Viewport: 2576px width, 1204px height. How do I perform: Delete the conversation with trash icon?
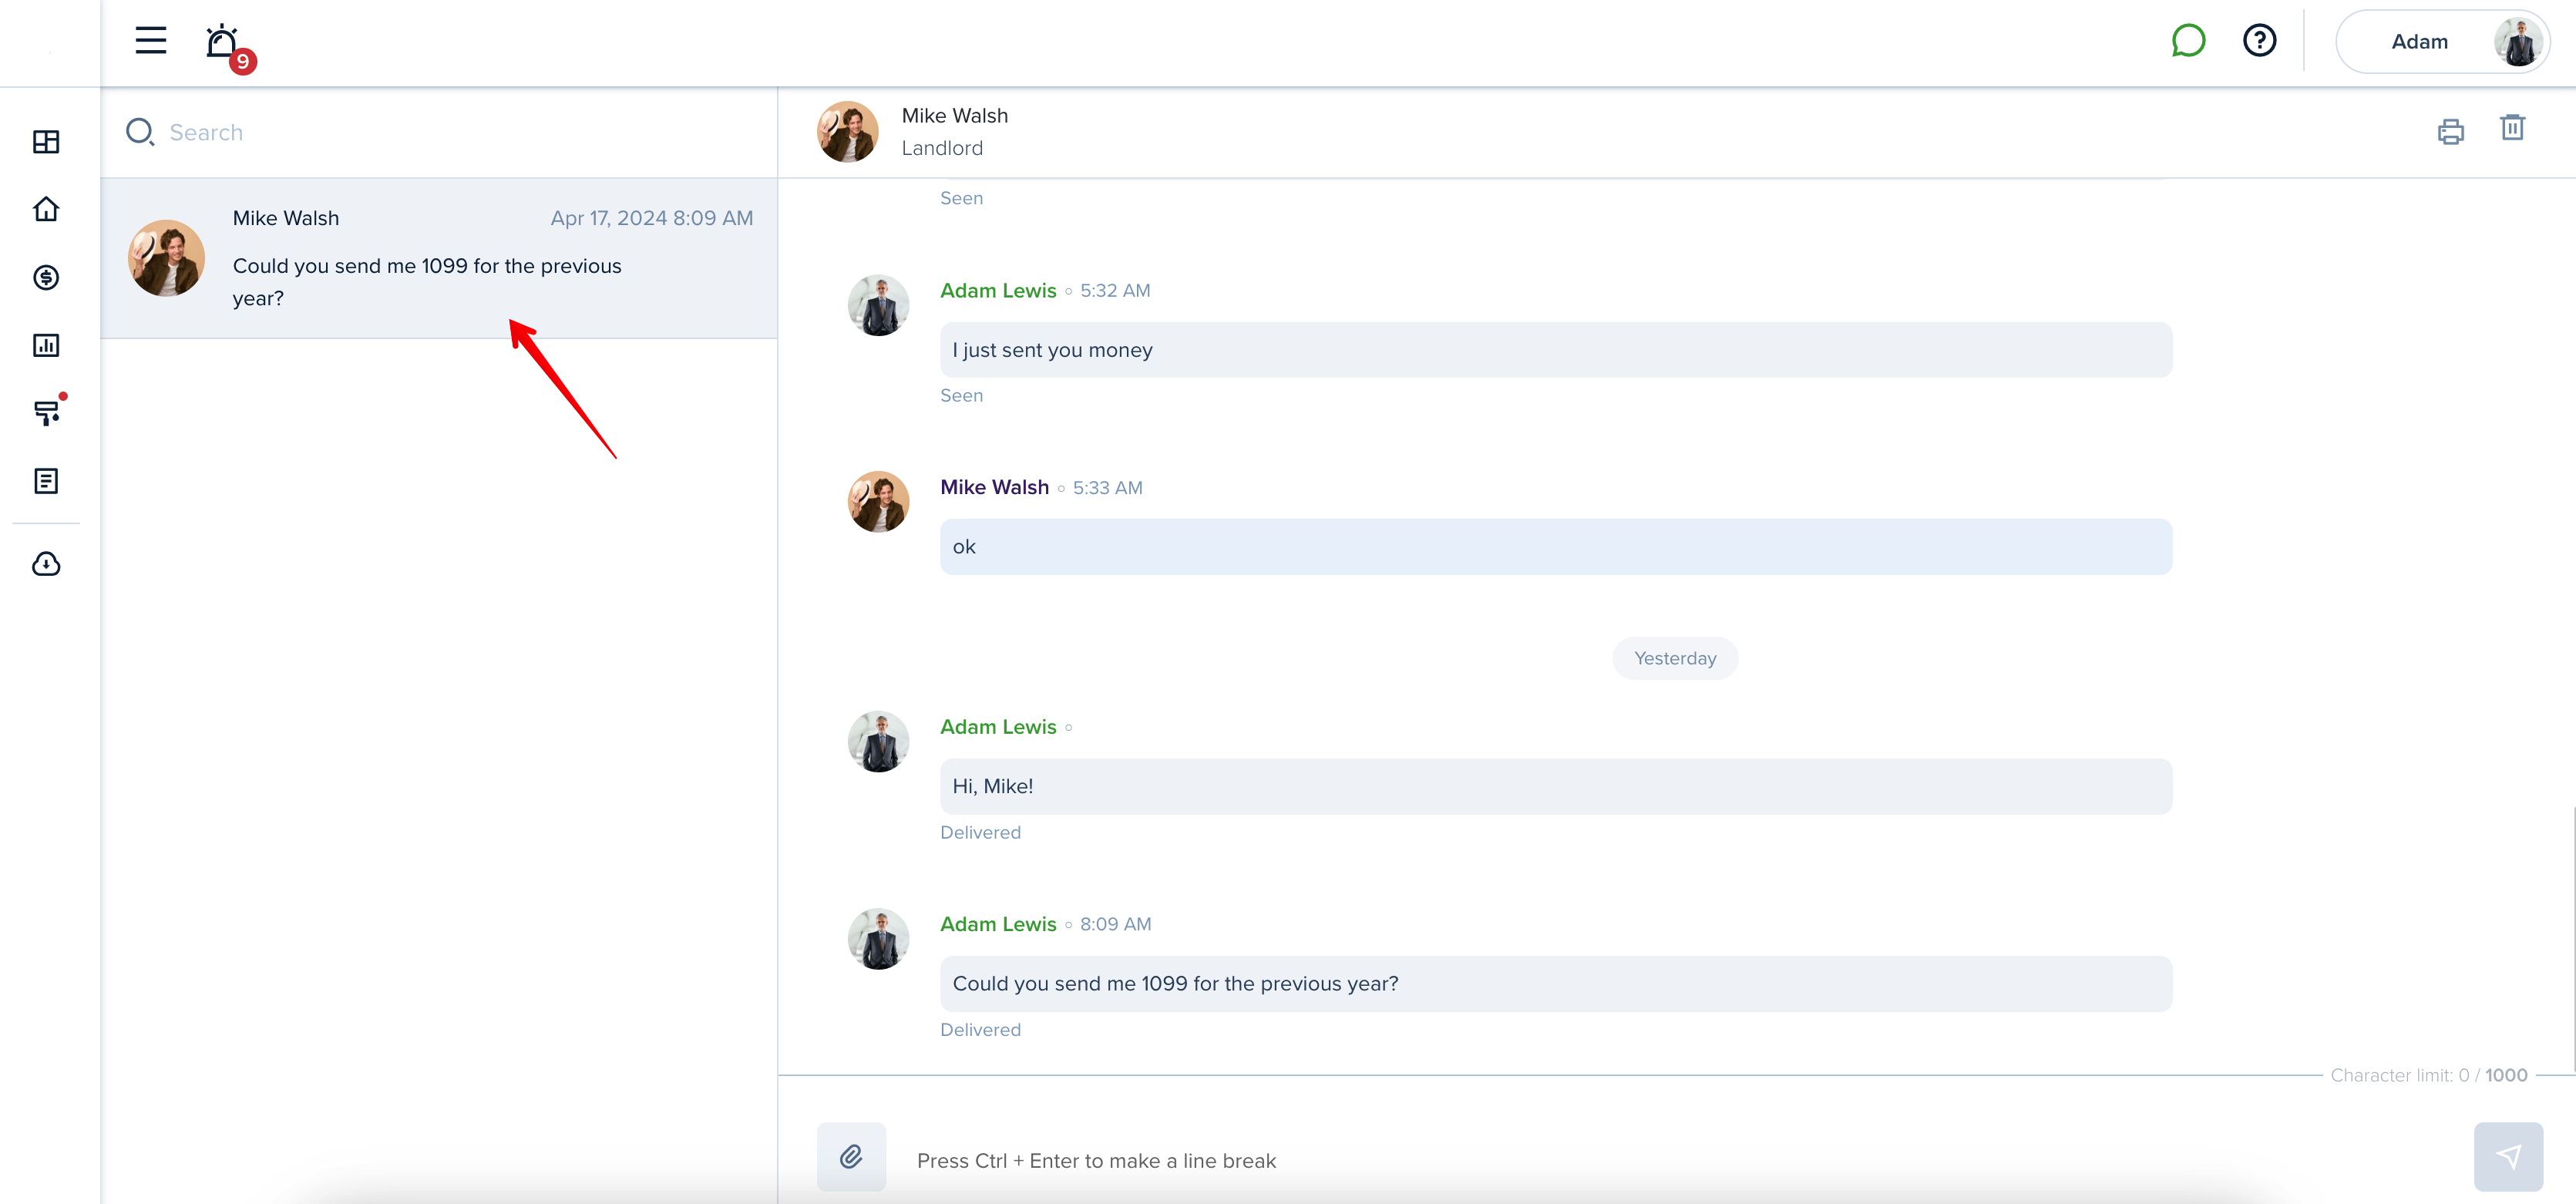pyautogui.click(x=2512, y=128)
